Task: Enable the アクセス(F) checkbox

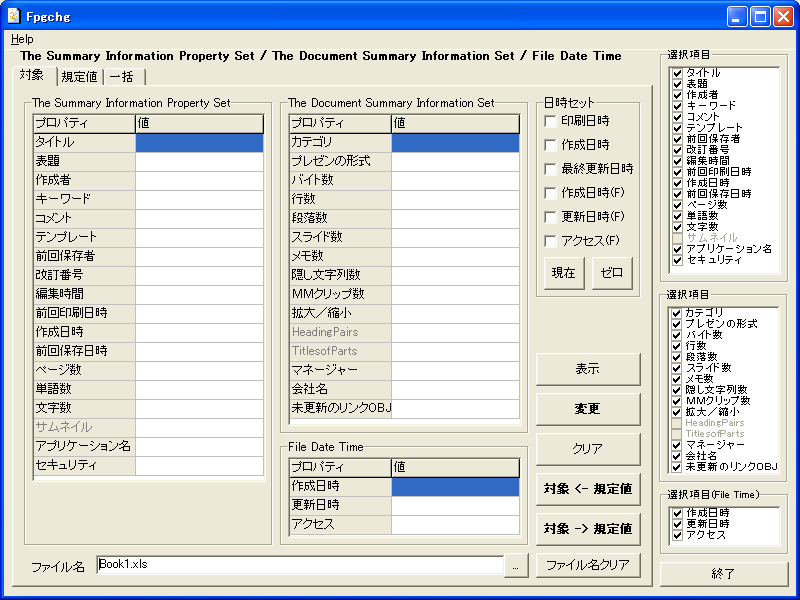Action: [x=550, y=241]
